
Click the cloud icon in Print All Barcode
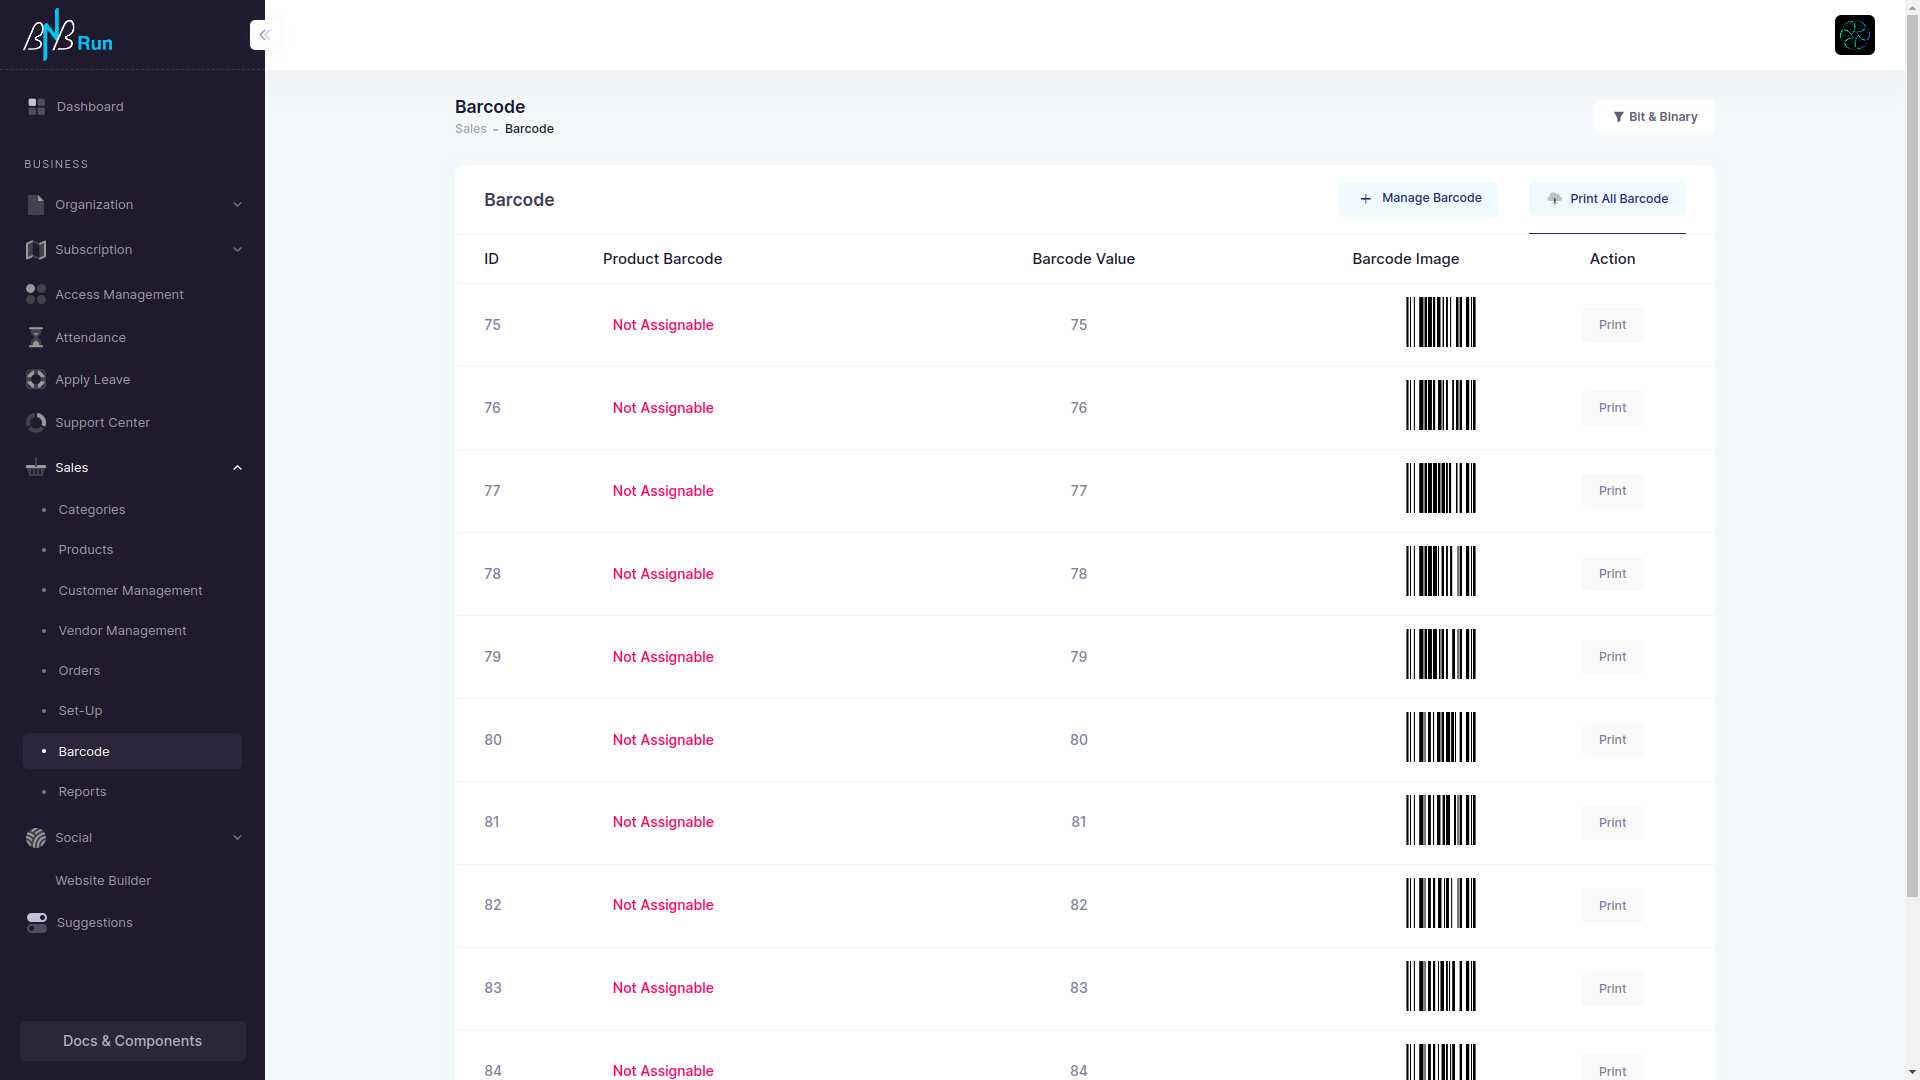1554,199
